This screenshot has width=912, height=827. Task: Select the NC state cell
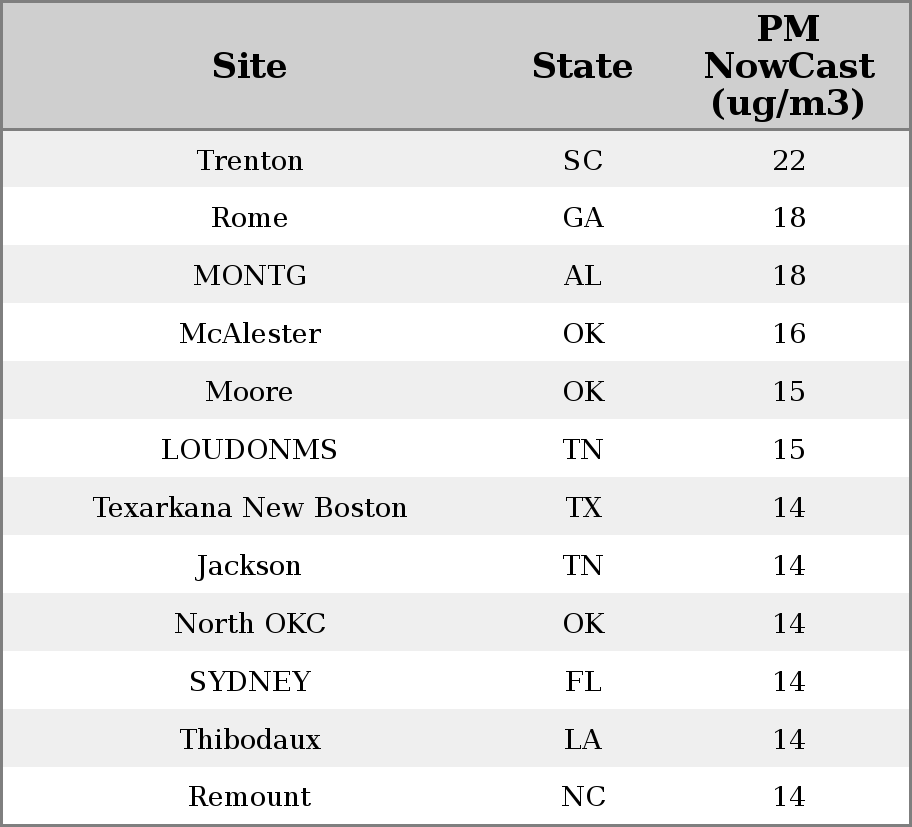583,796
